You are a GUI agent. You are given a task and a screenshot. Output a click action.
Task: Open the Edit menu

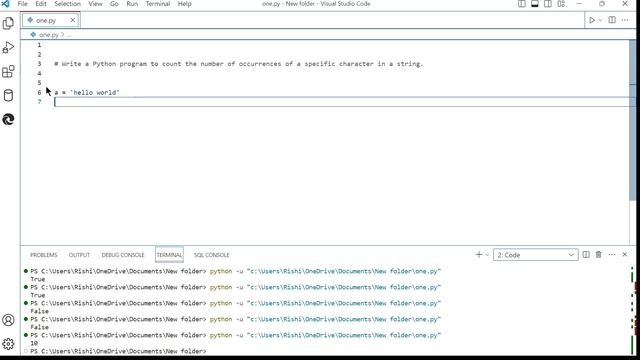tap(41, 4)
